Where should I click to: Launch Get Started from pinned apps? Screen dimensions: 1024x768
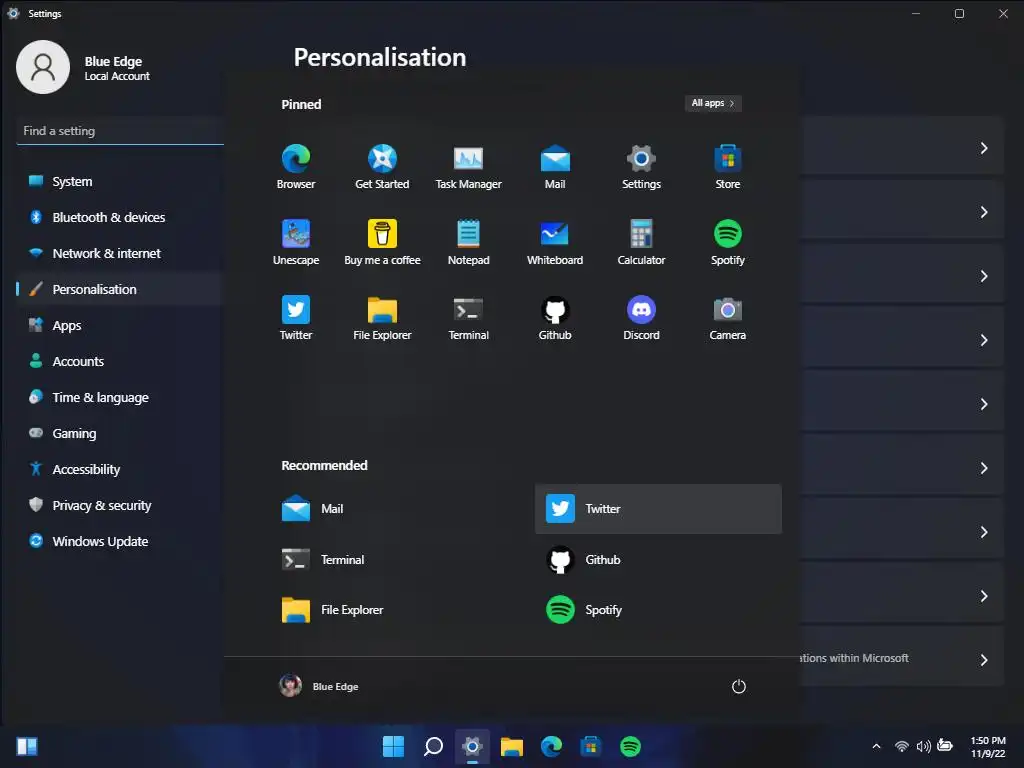382,167
